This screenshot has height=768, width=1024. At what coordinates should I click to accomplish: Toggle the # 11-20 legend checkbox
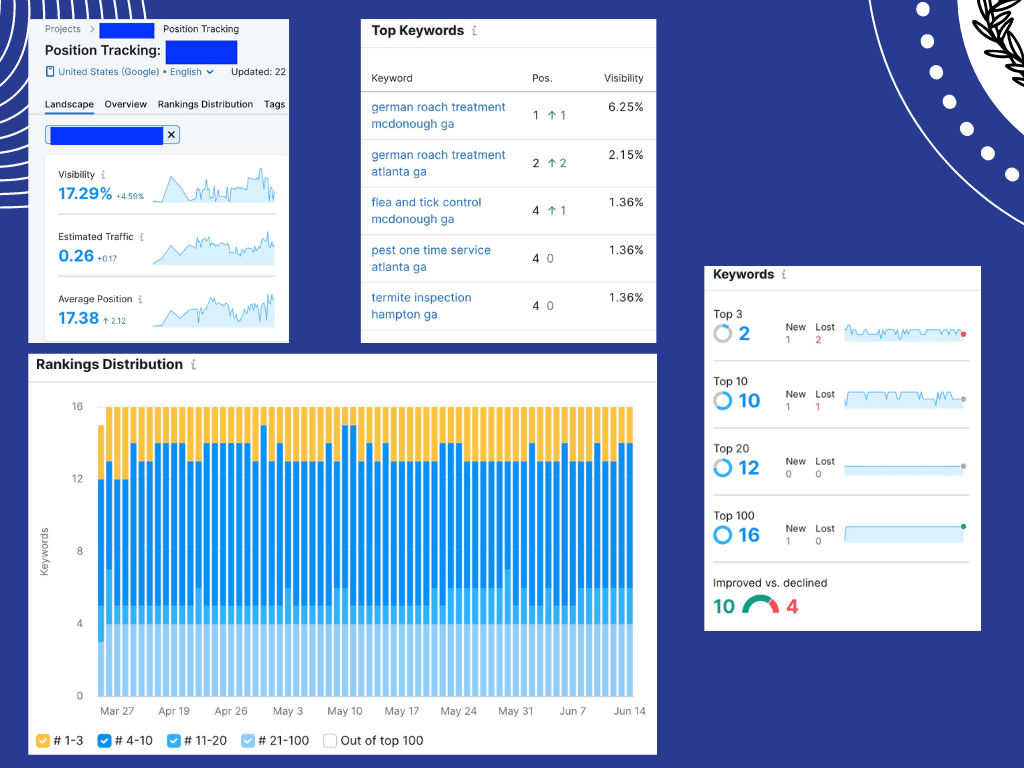pos(174,741)
